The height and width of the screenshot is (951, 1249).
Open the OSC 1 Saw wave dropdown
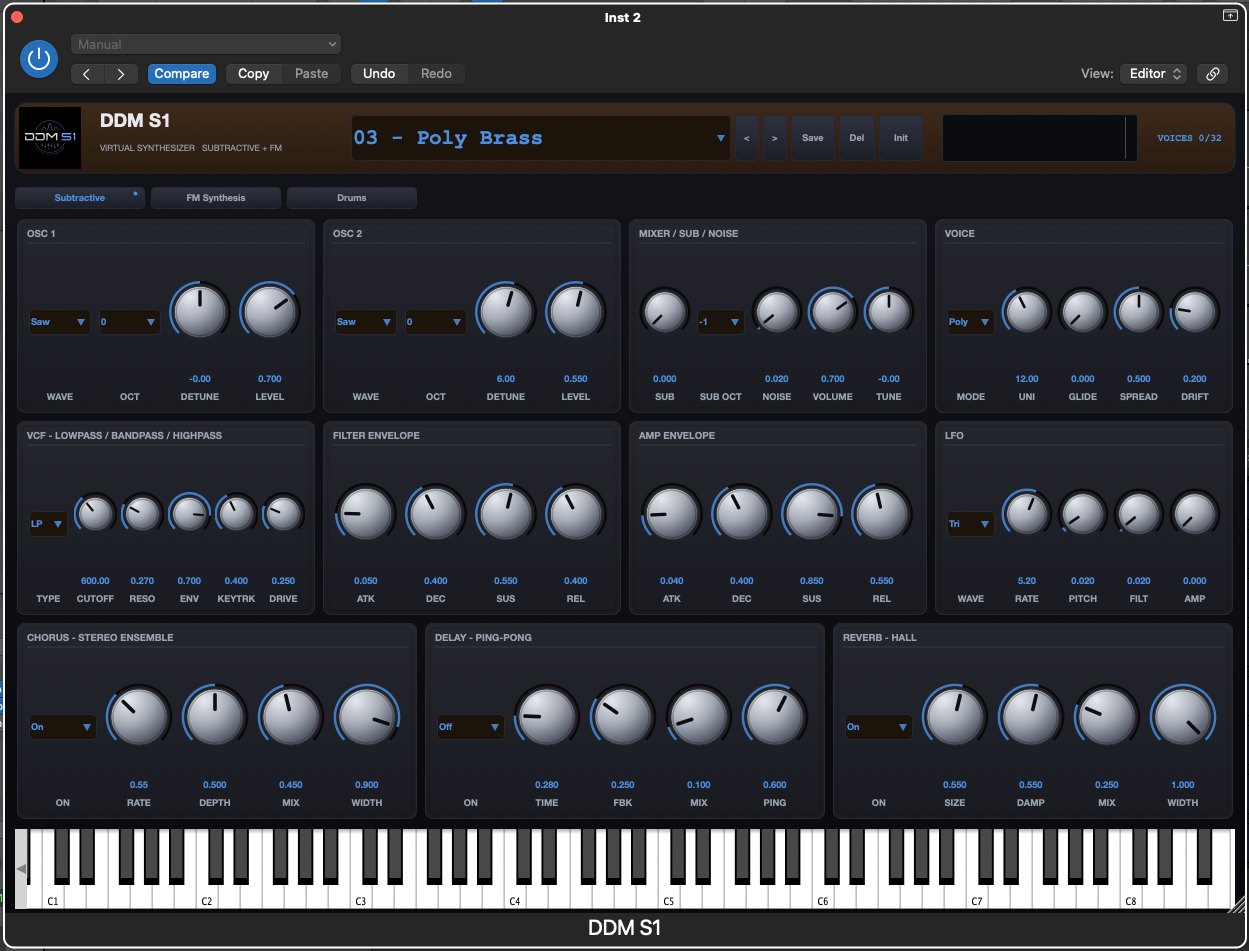click(60, 322)
